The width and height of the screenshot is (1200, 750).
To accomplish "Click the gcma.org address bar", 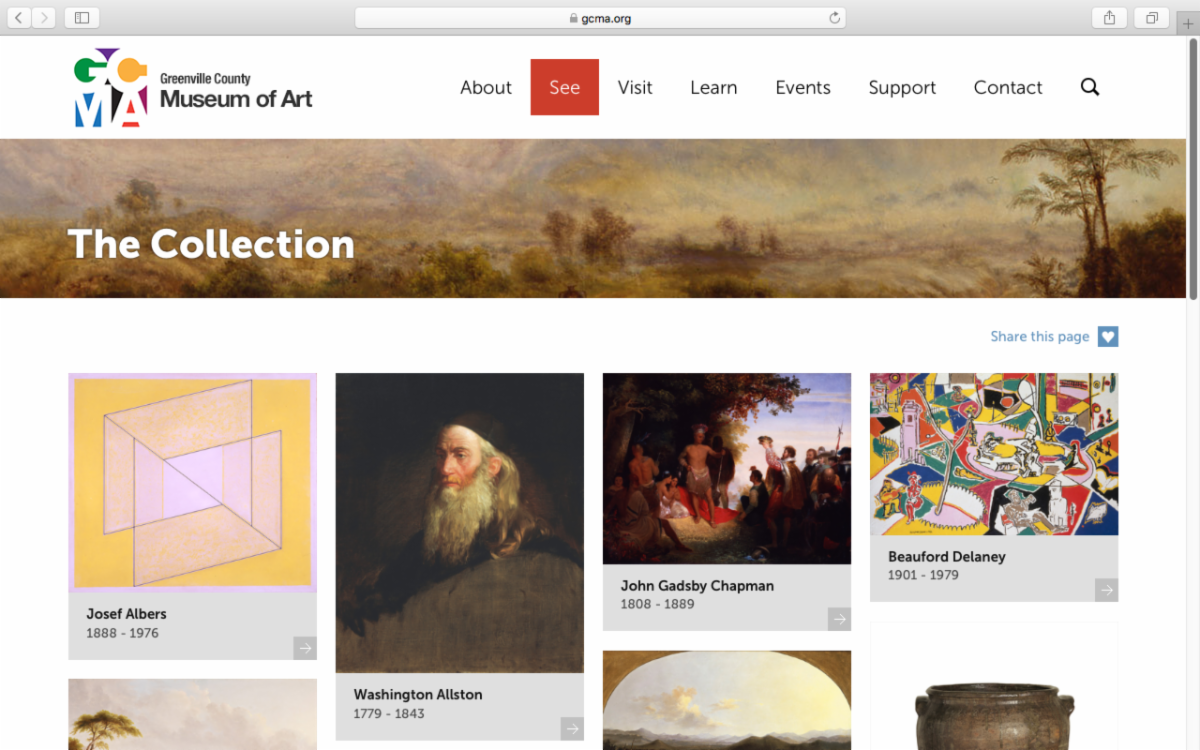I will point(600,18).
